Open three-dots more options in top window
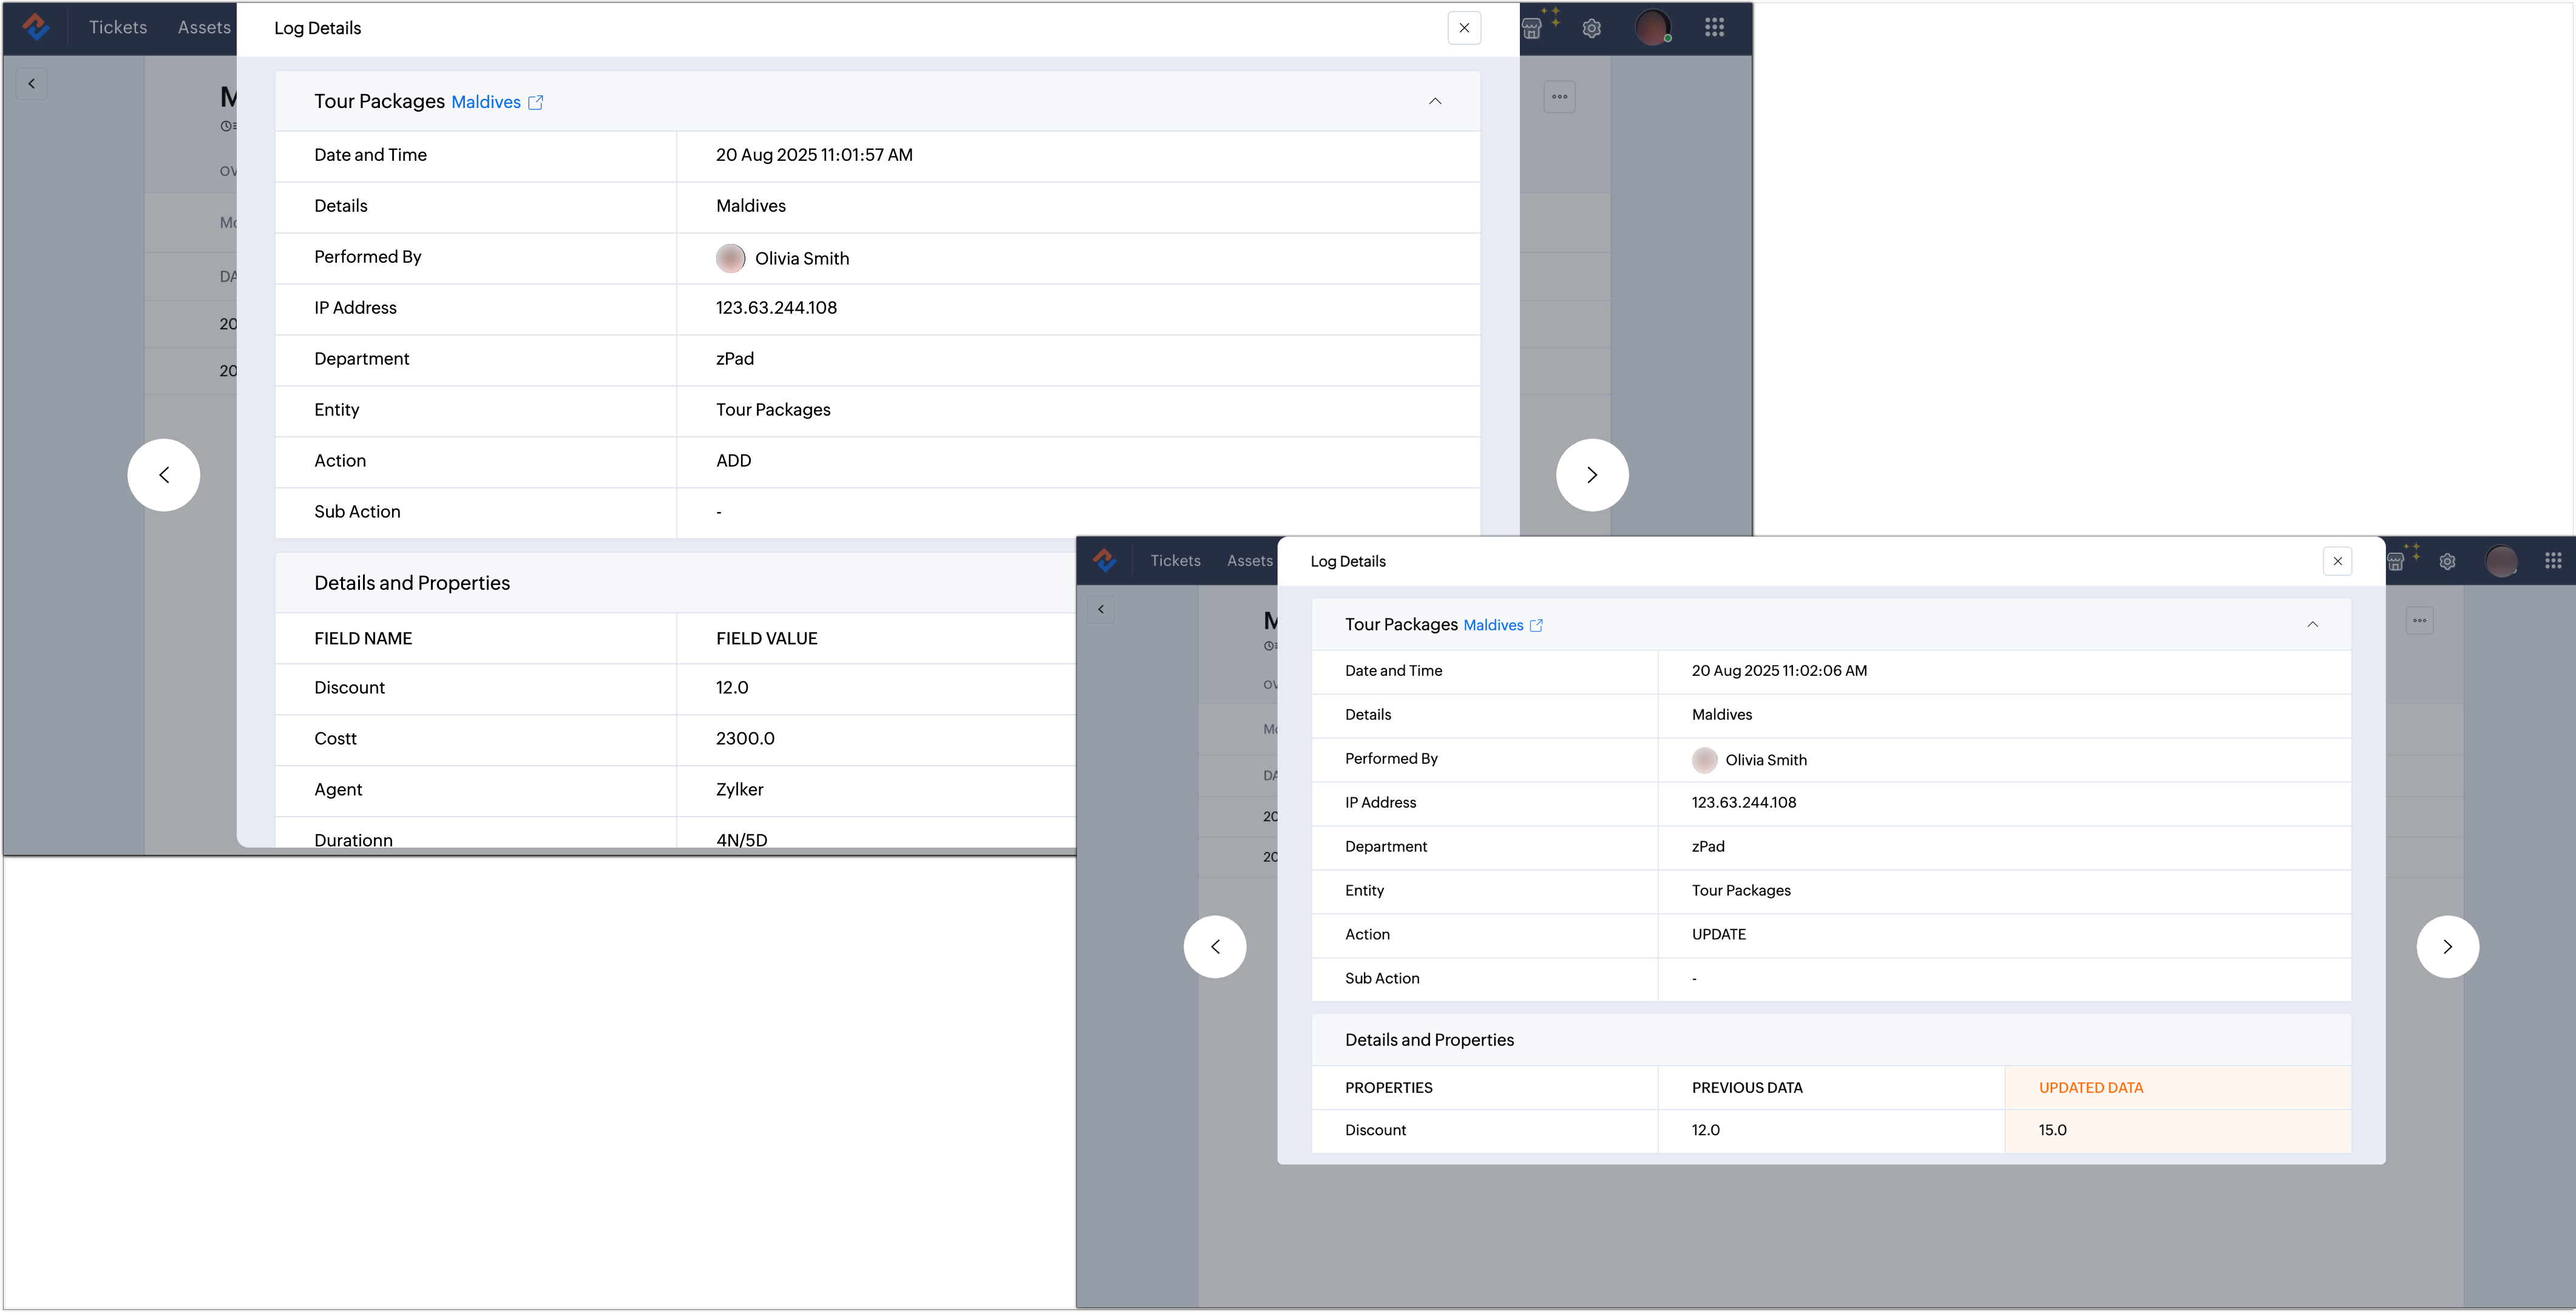 click(1559, 97)
